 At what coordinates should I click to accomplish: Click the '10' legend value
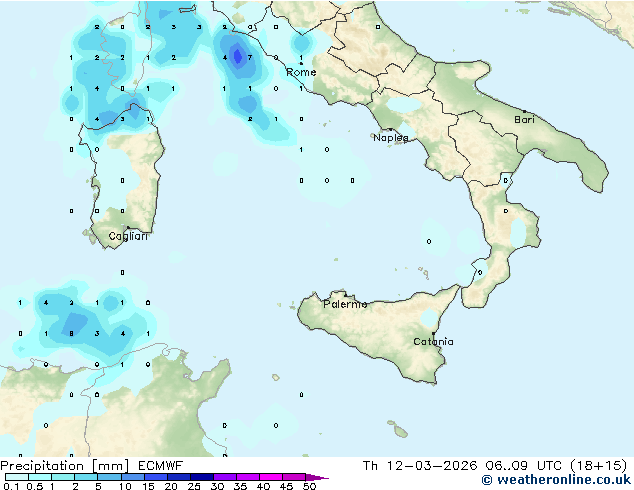coord(125,486)
